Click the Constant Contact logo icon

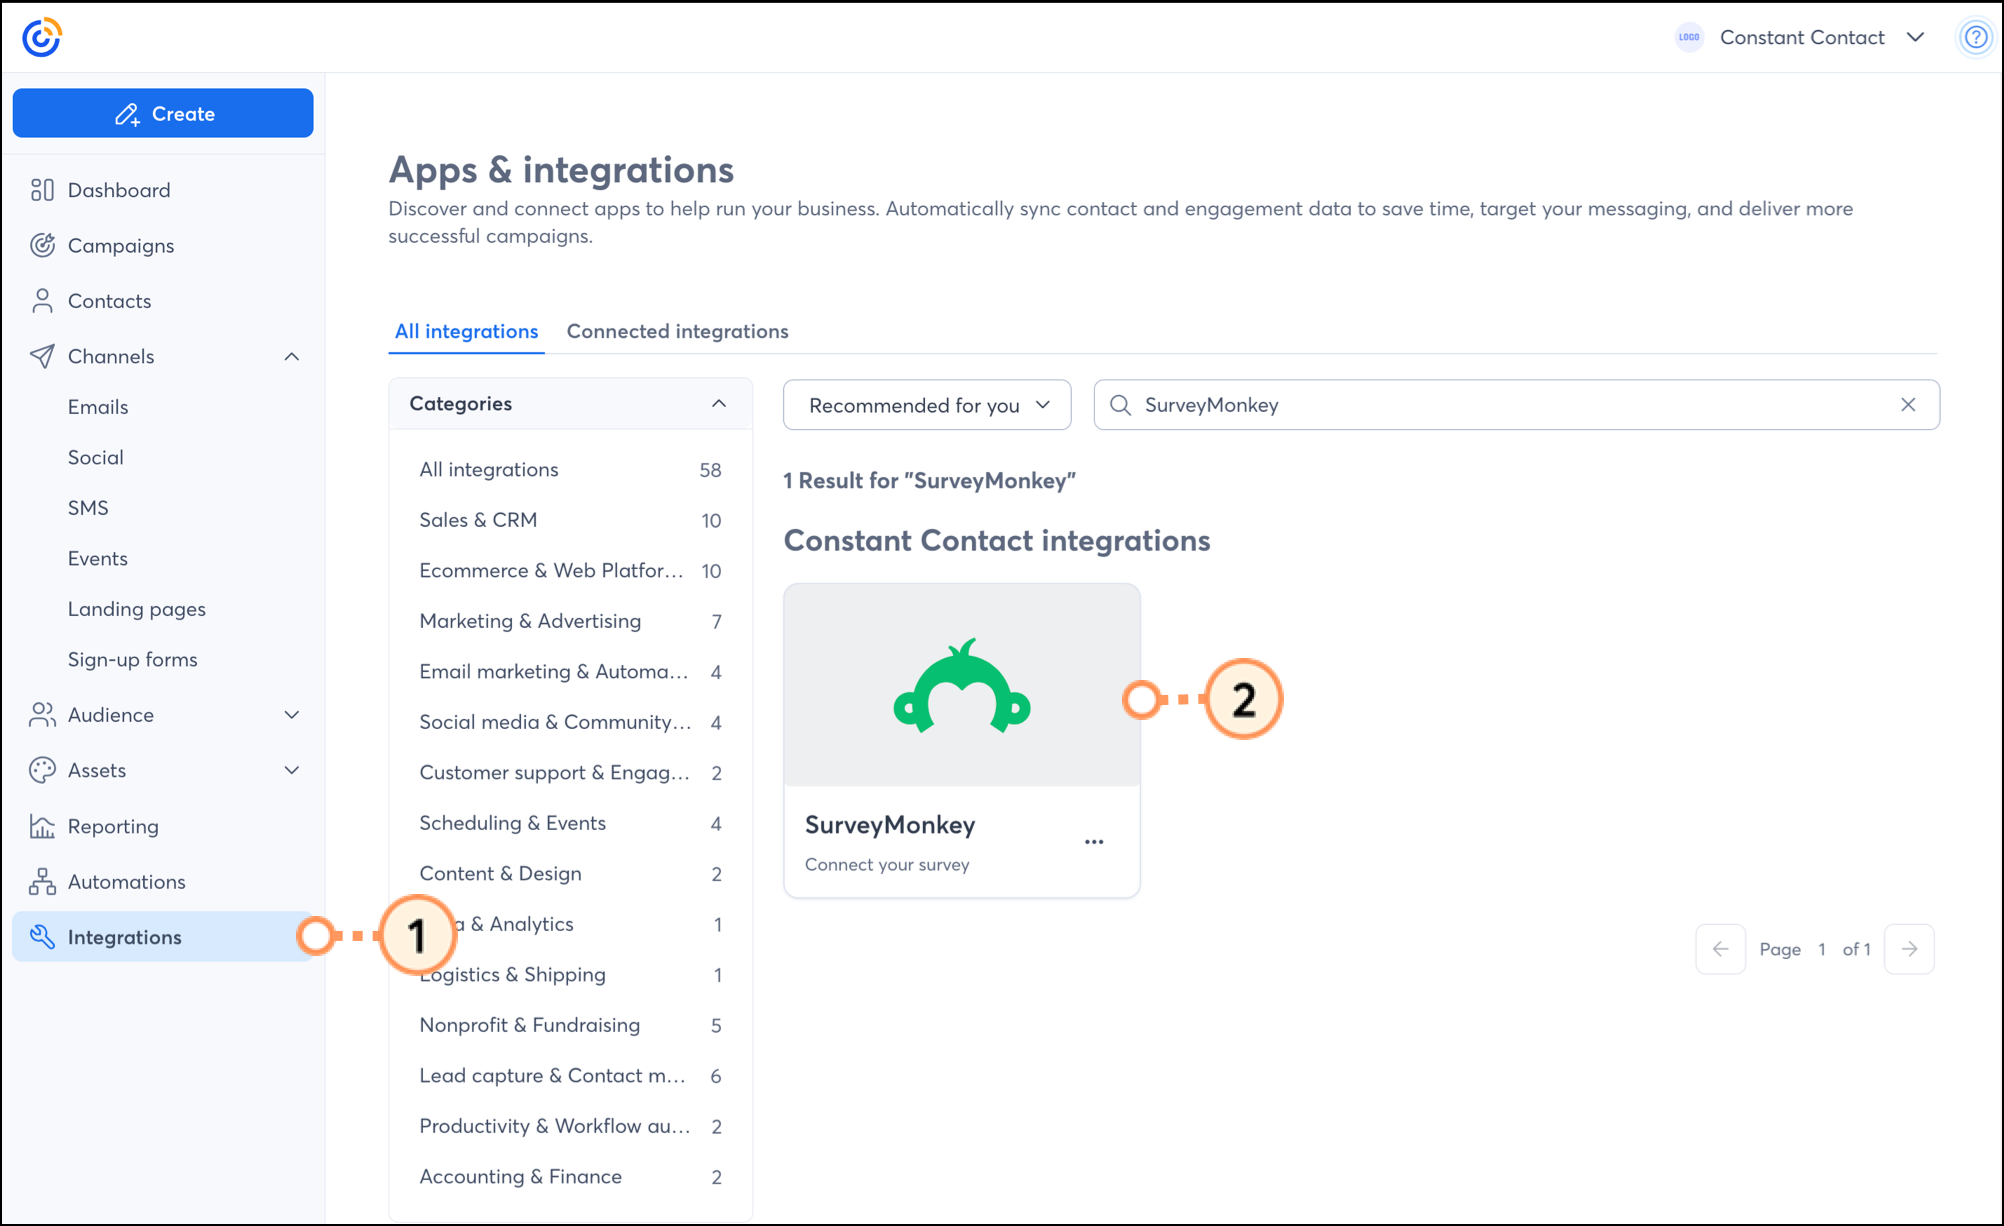tap(42, 38)
